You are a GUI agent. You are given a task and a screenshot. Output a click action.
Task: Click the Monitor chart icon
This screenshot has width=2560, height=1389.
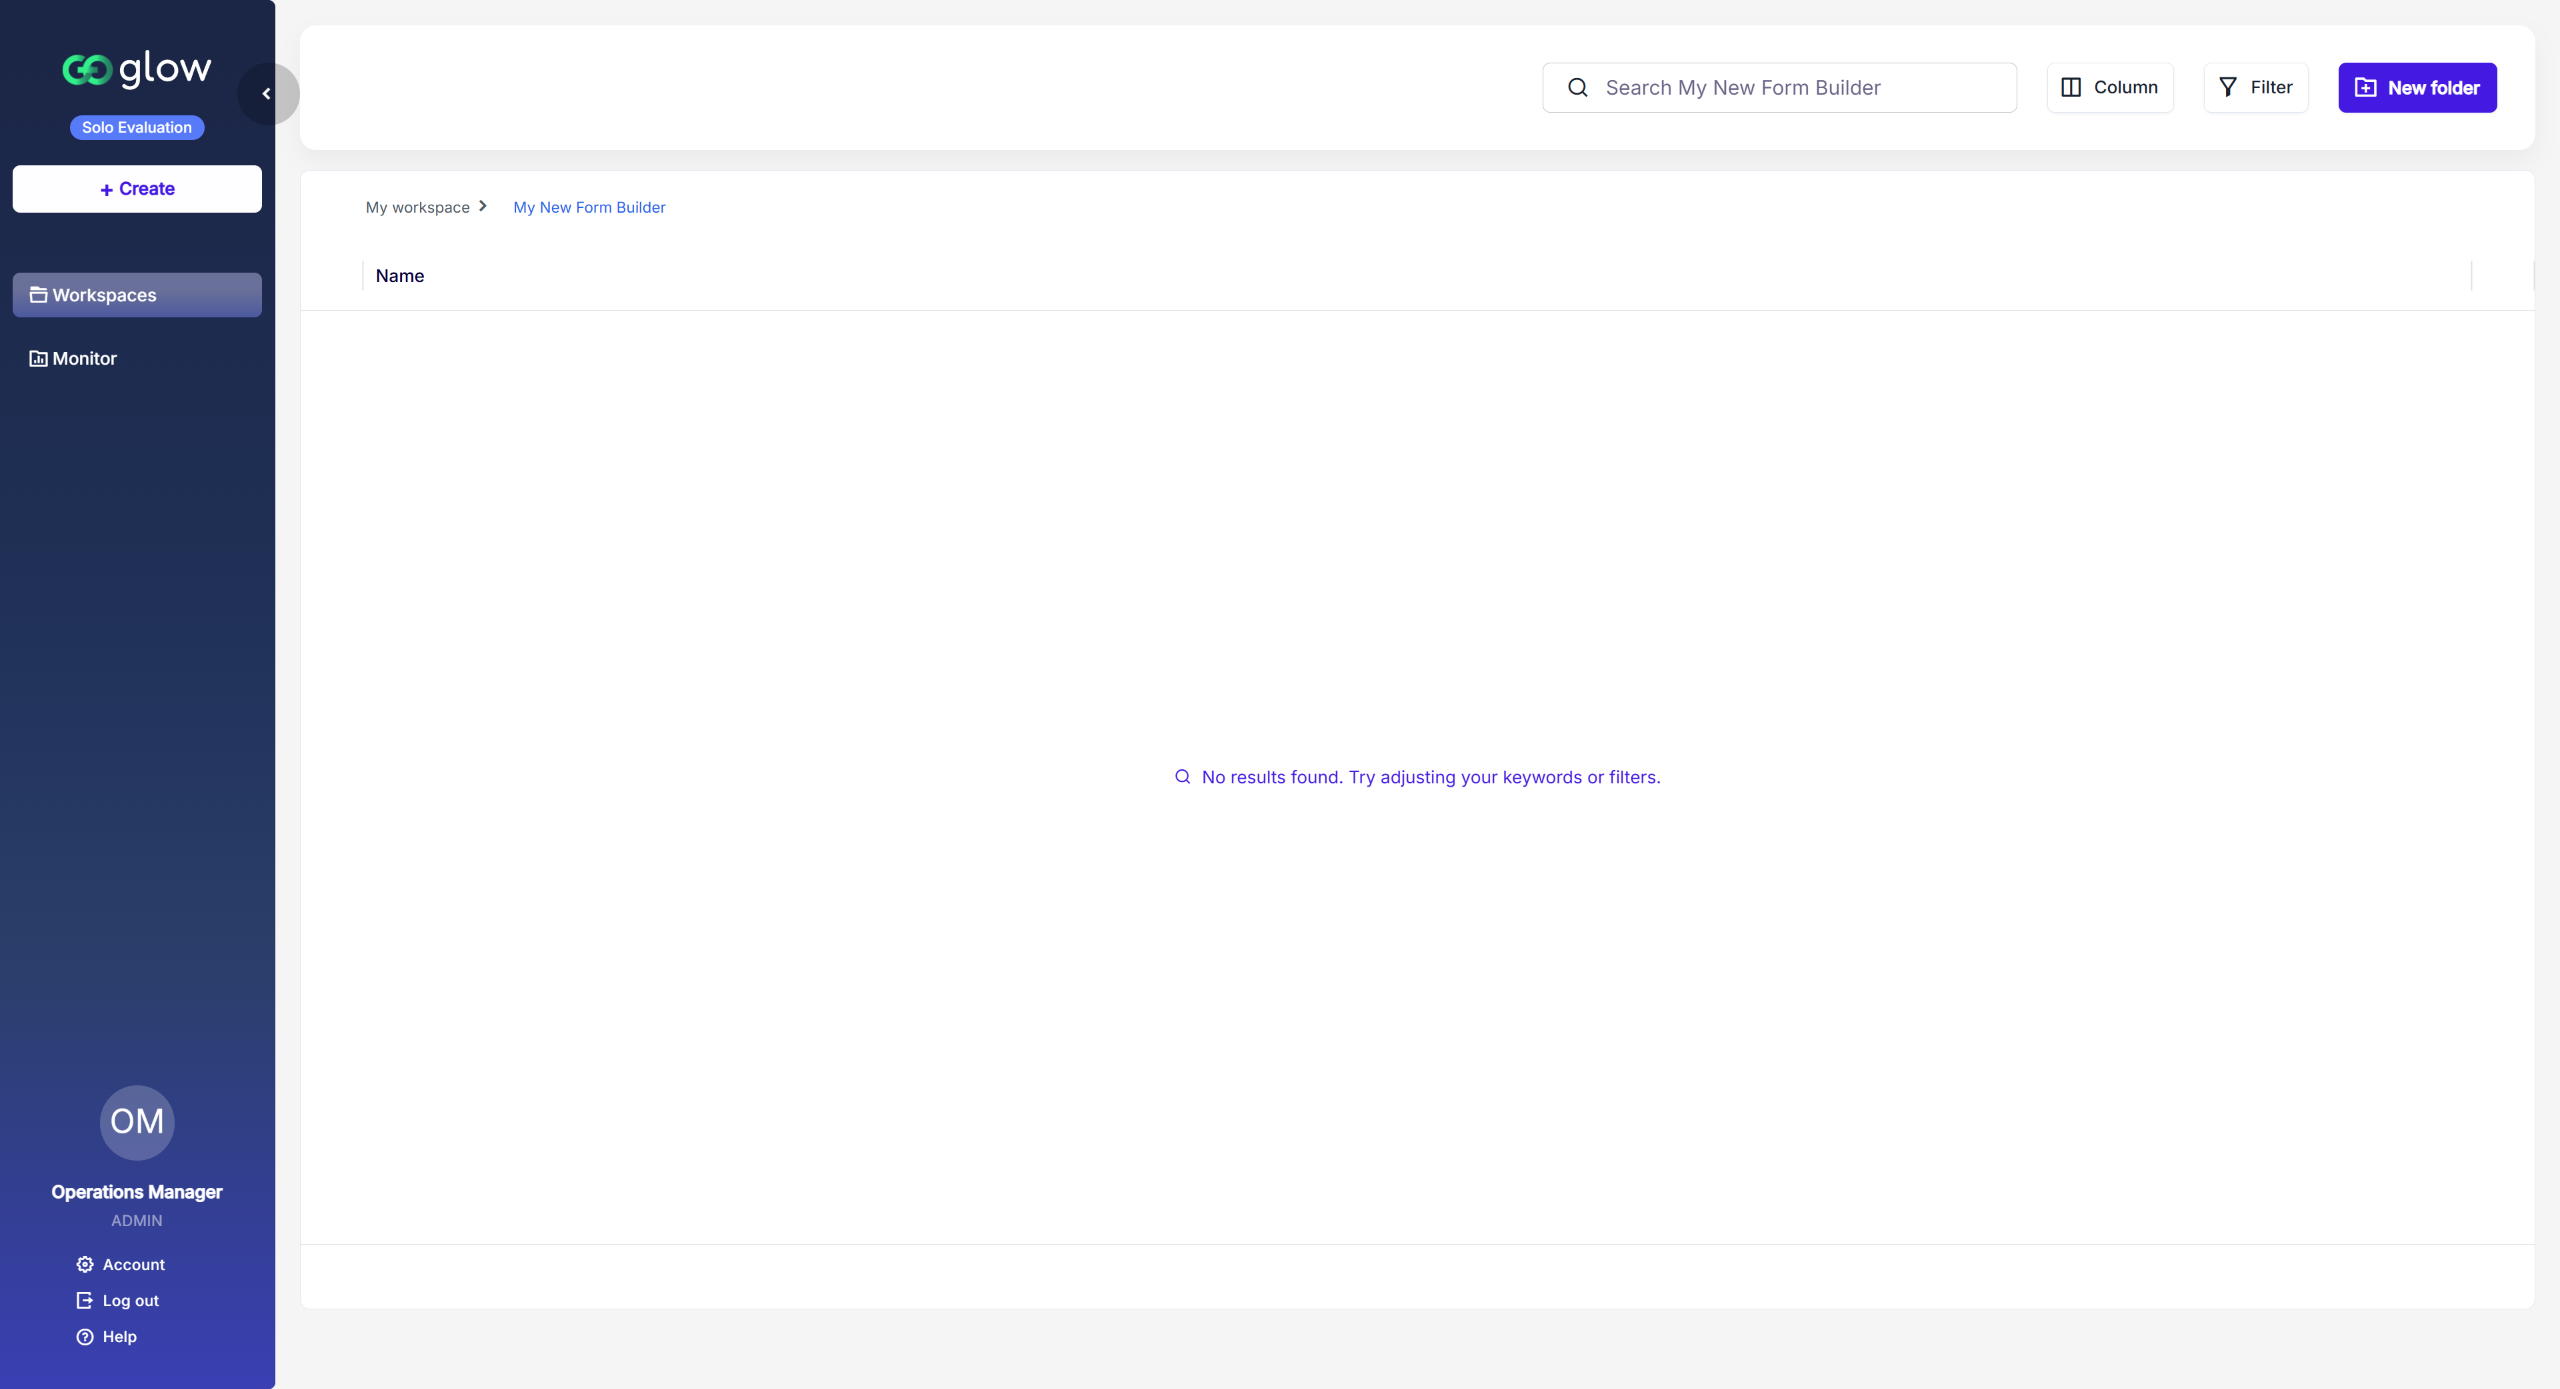[38, 358]
